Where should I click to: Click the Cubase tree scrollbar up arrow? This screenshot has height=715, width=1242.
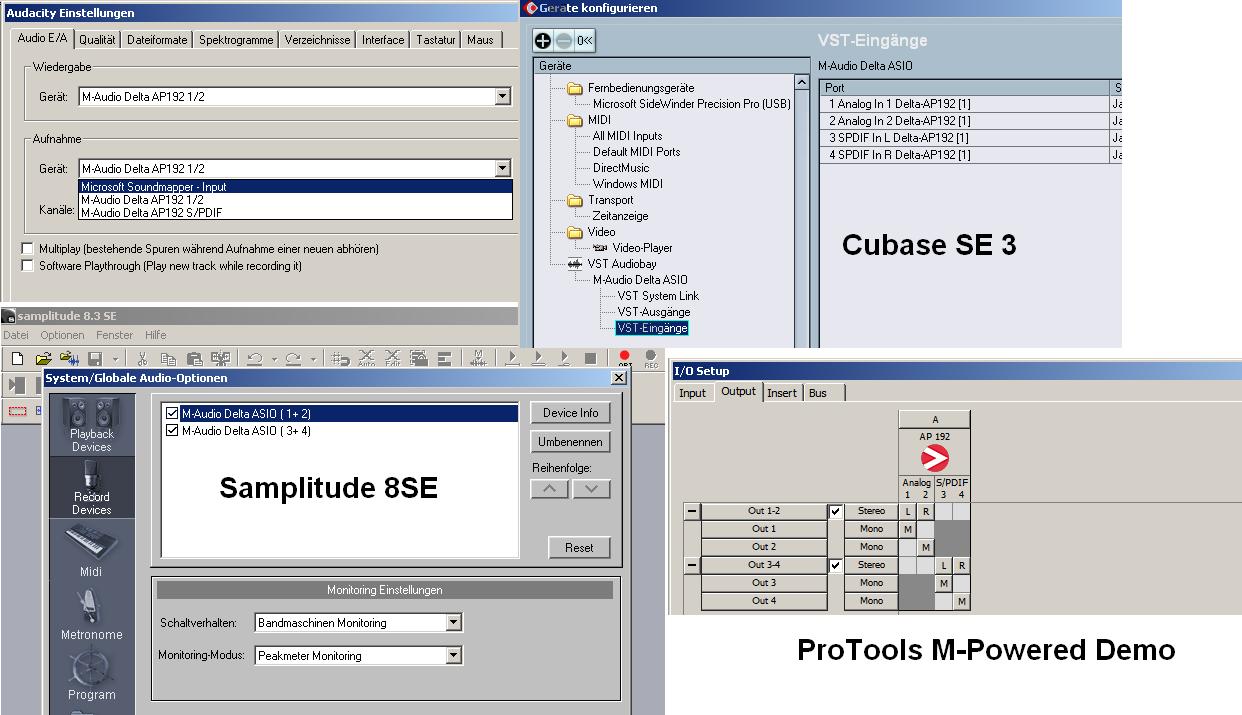coord(802,82)
